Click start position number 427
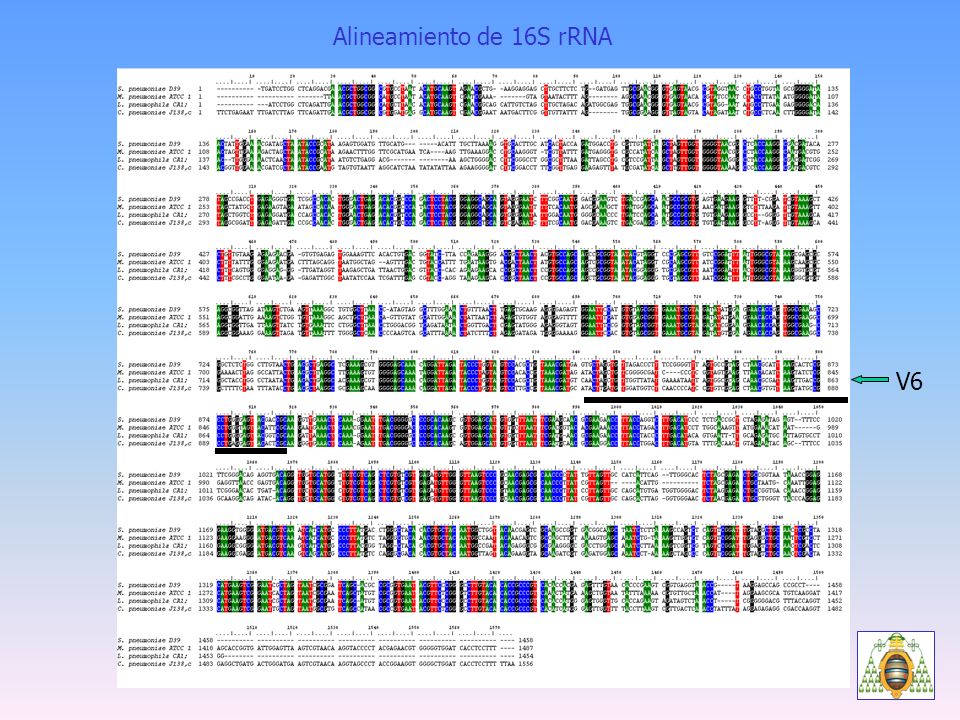Viewport: 960px width, 720px height. (204, 254)
